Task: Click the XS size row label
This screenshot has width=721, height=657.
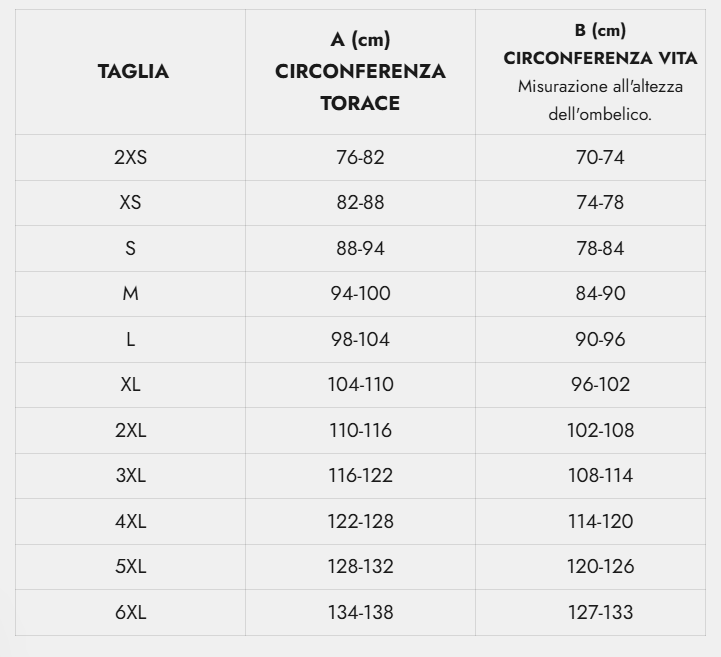Action: [x=131, y=202]
